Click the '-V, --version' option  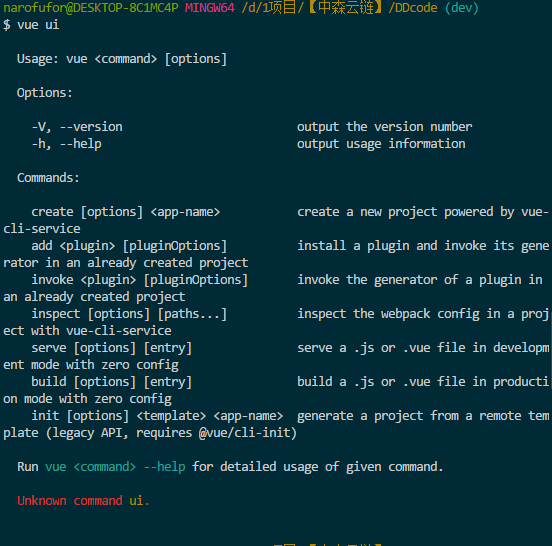77,127
